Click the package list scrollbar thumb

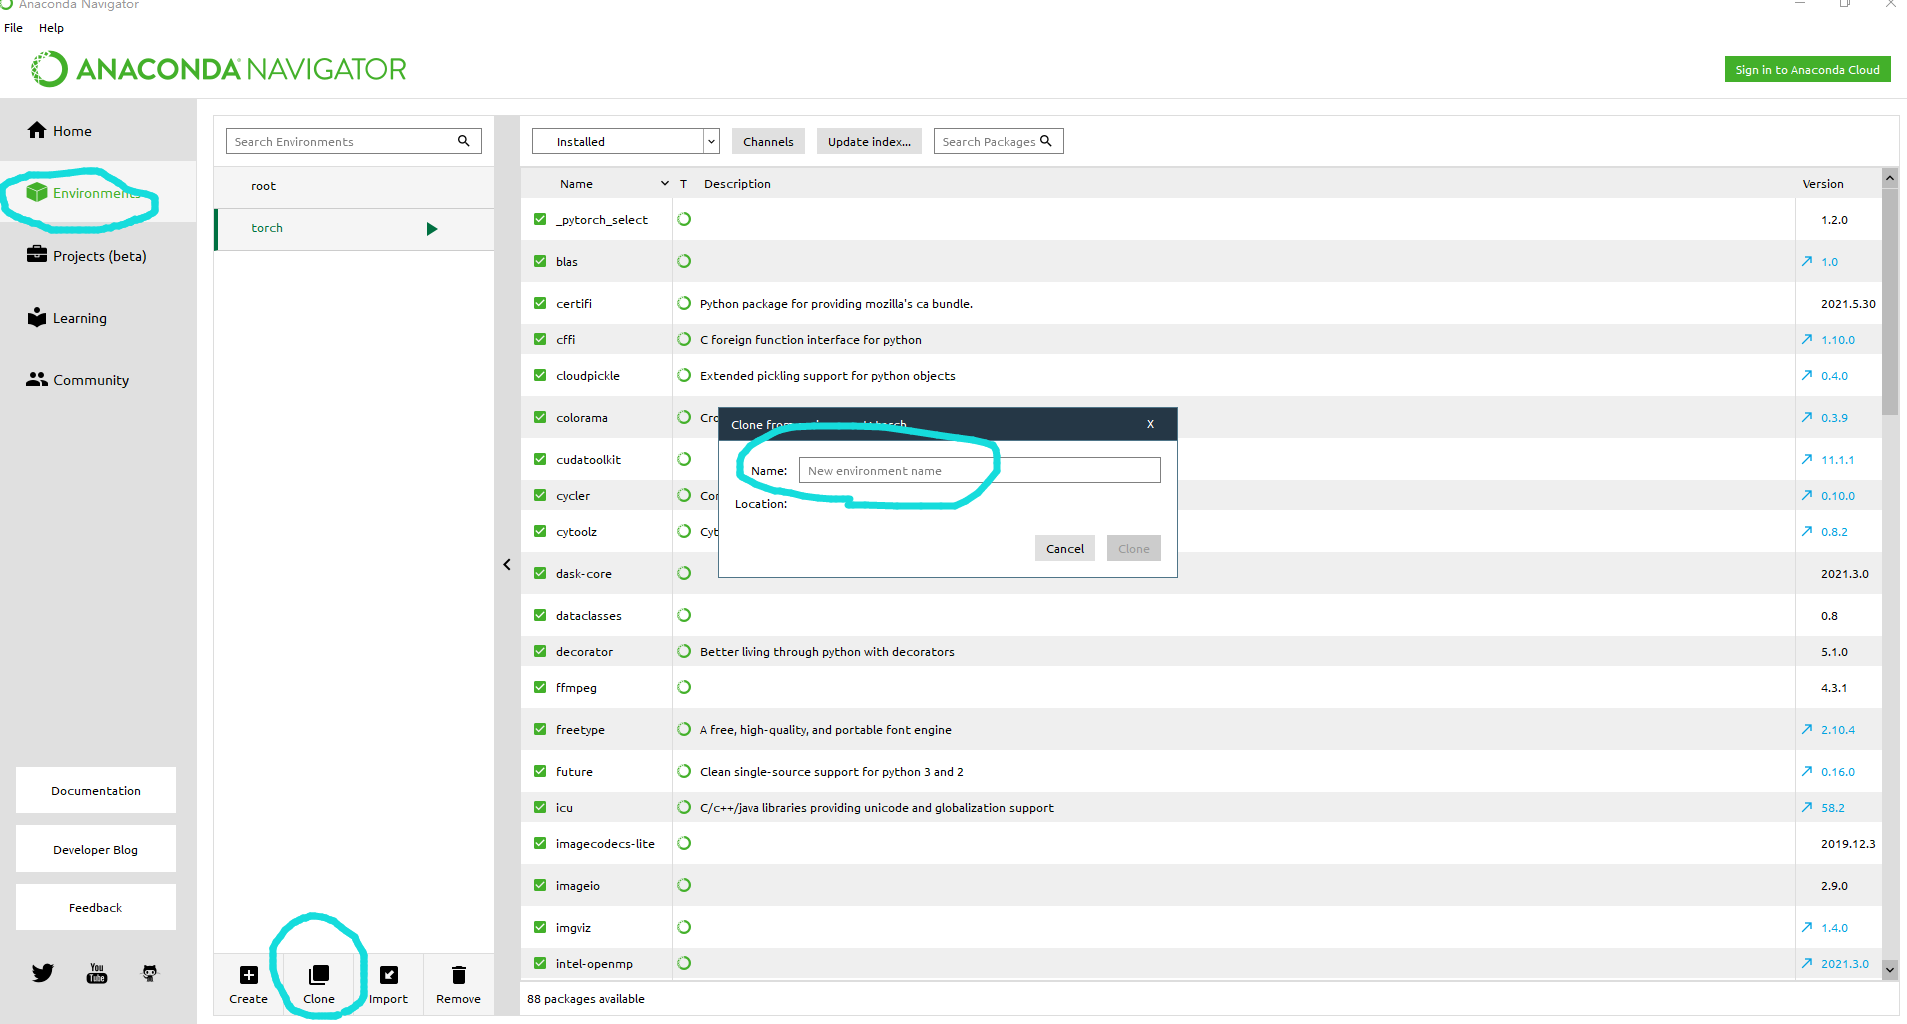tap(1889, 300)
